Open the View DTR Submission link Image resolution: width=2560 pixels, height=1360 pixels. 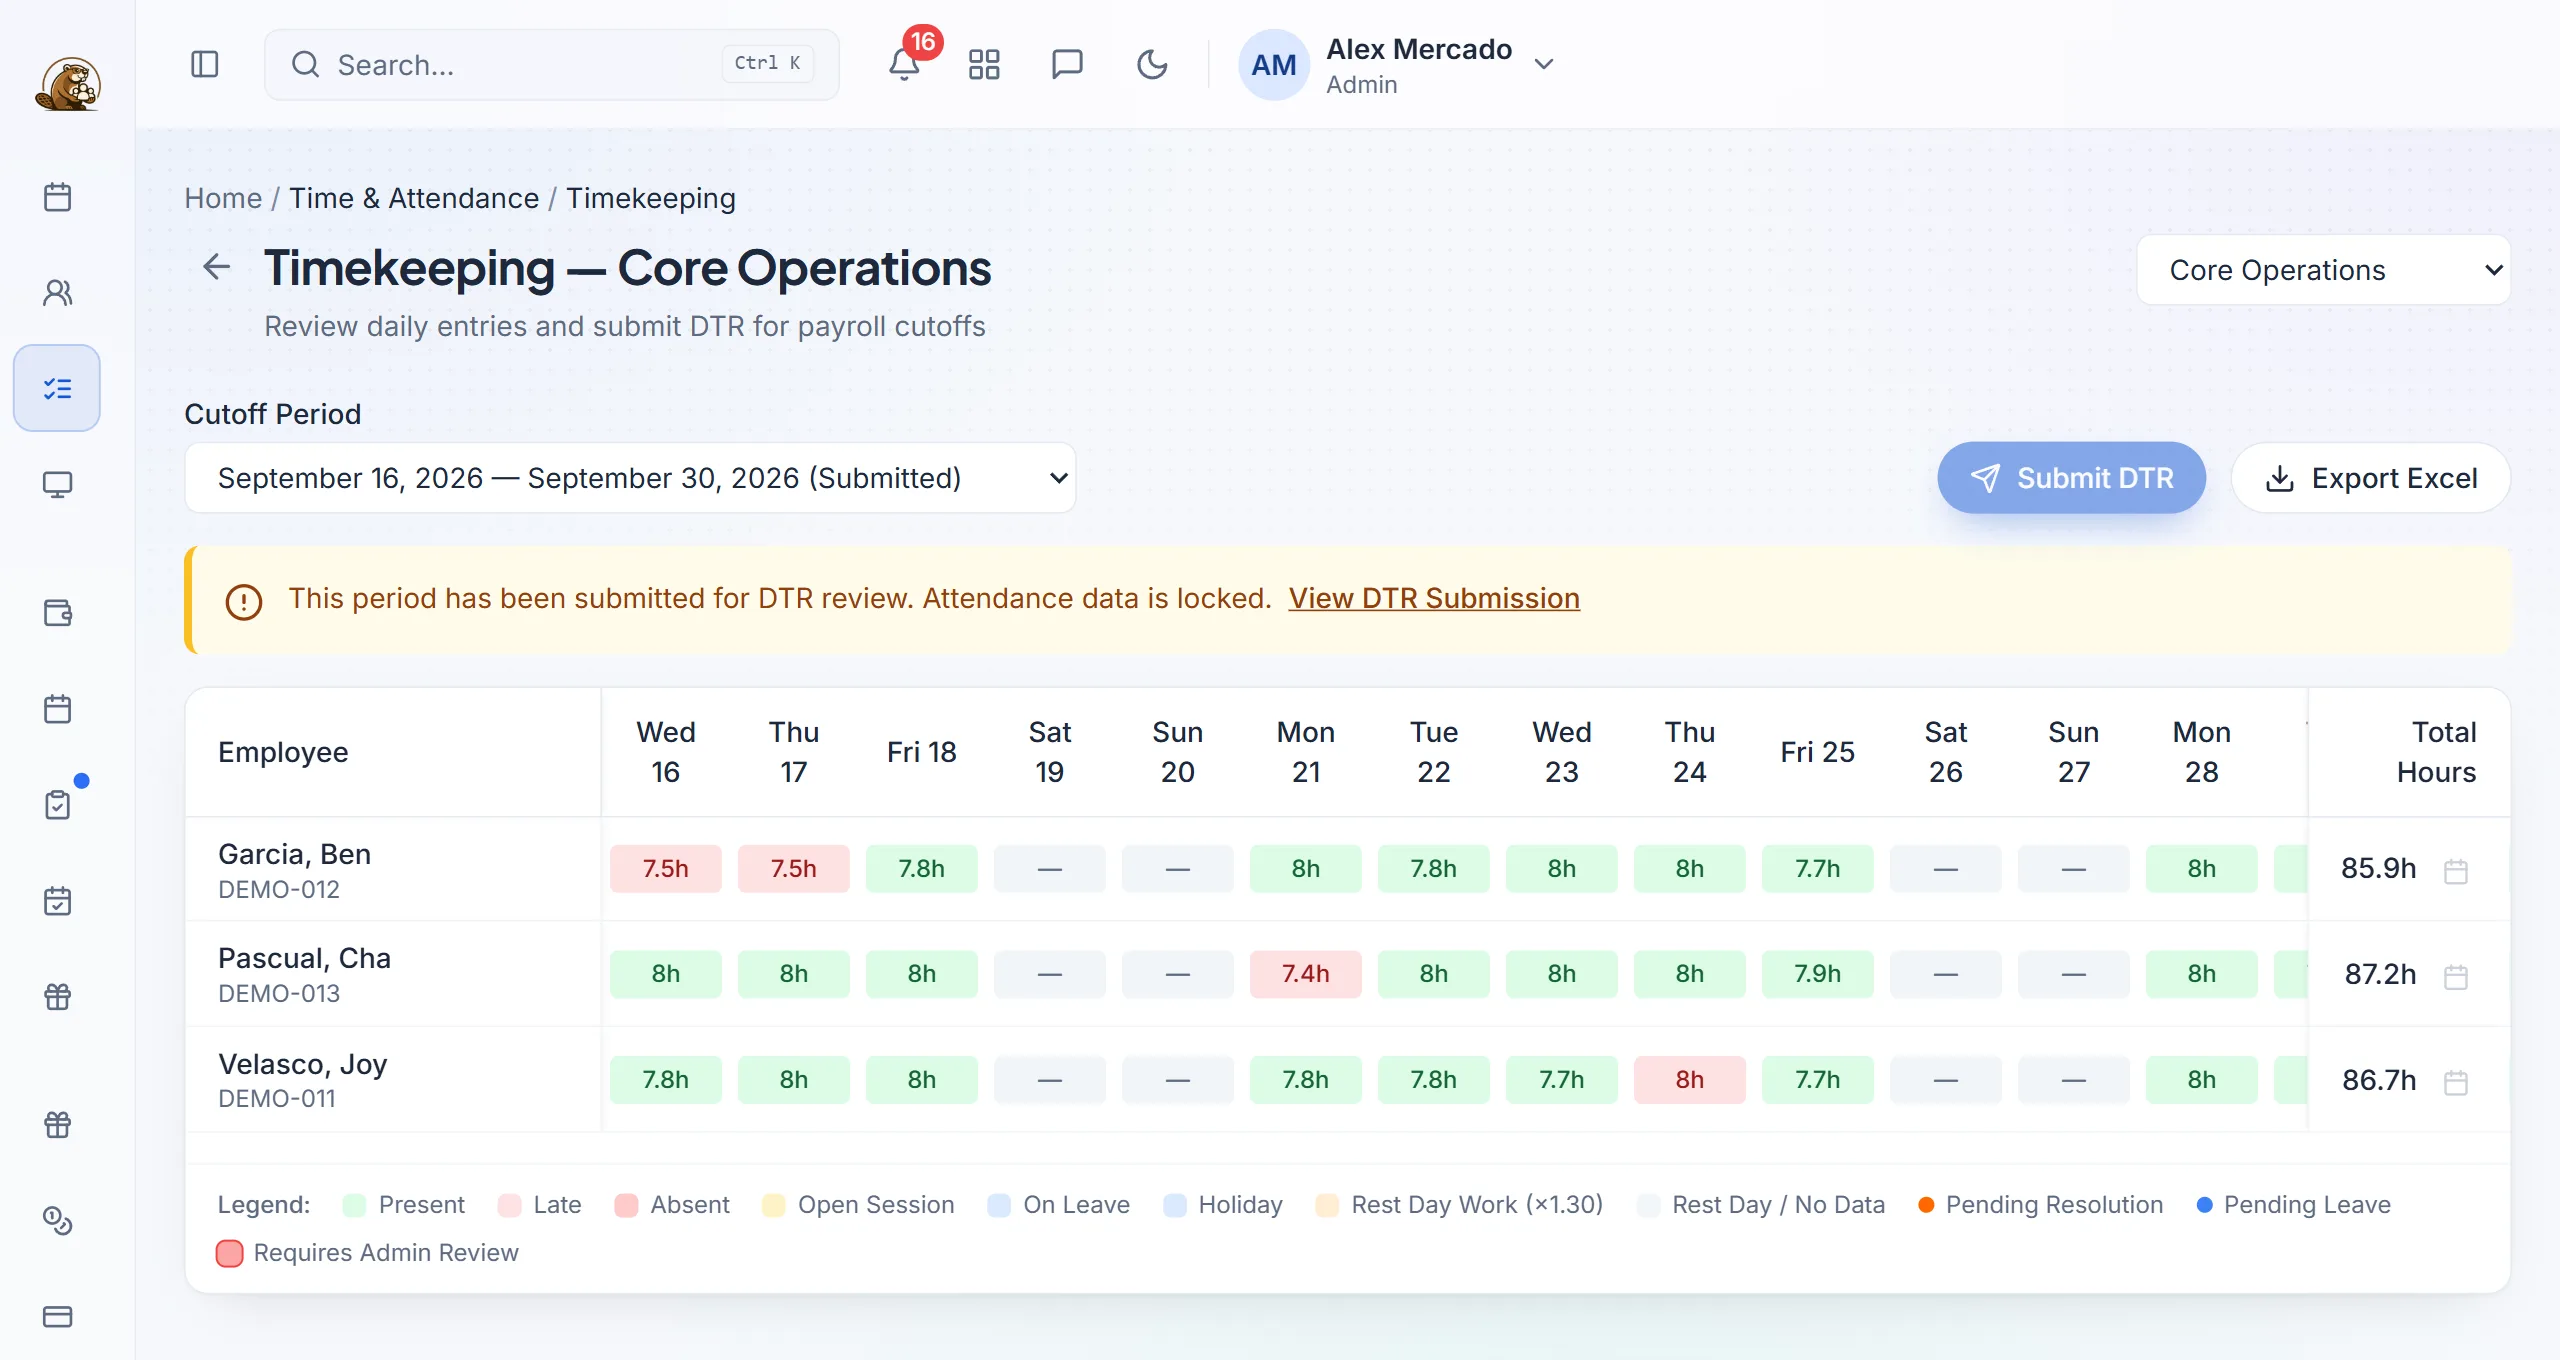pyautogui.click(x=1434, y=598)
